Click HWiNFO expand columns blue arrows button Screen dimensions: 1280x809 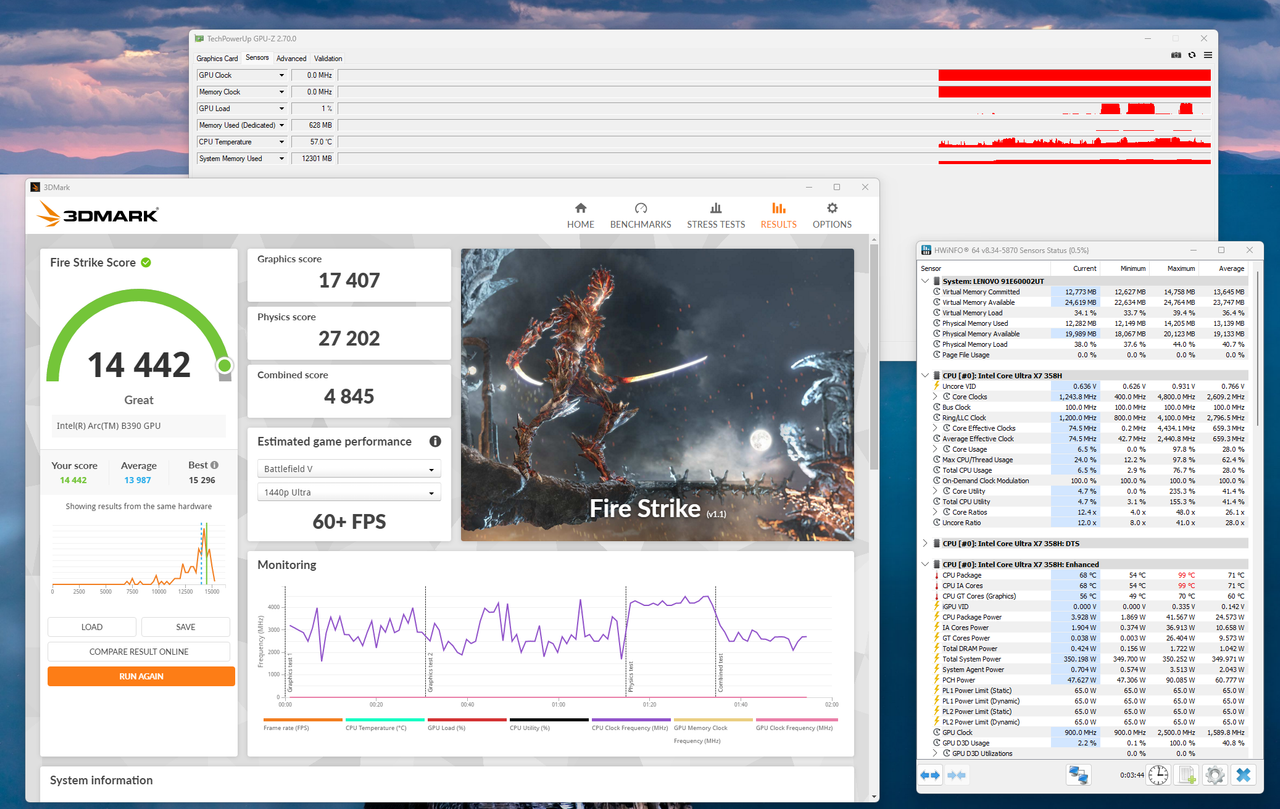(930, 775)
